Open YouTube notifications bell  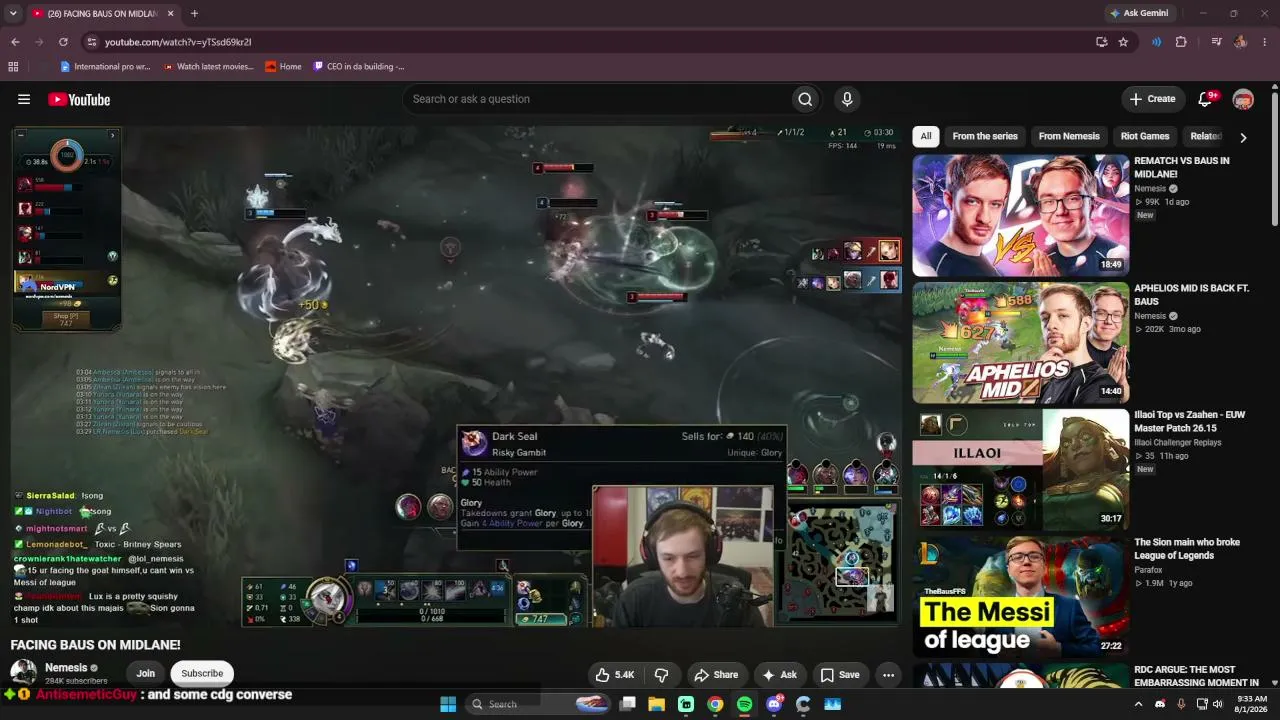[x=1205, y=99]
